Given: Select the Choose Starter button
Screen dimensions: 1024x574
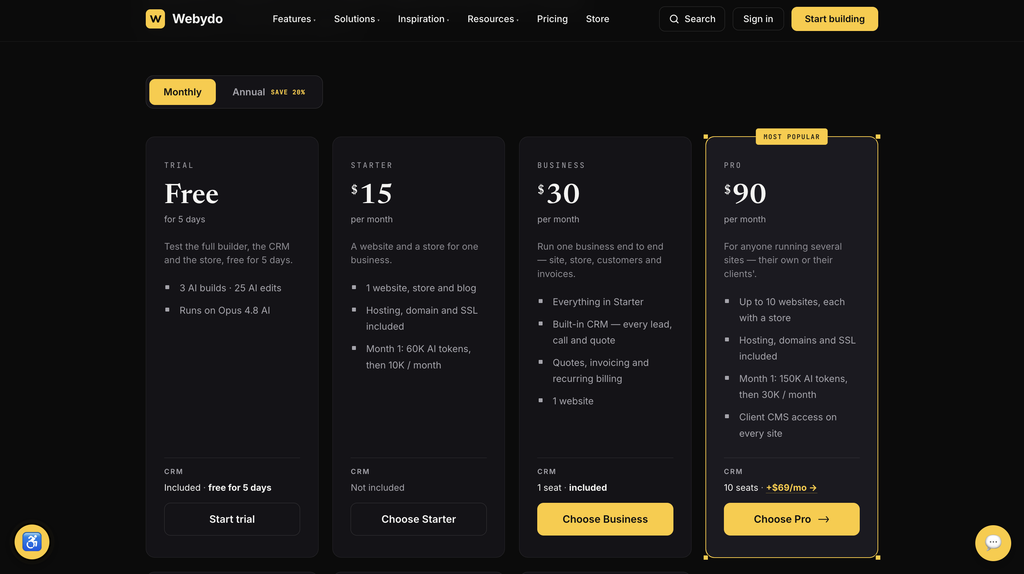Looking at the screenshot, I should click(419, 519).
